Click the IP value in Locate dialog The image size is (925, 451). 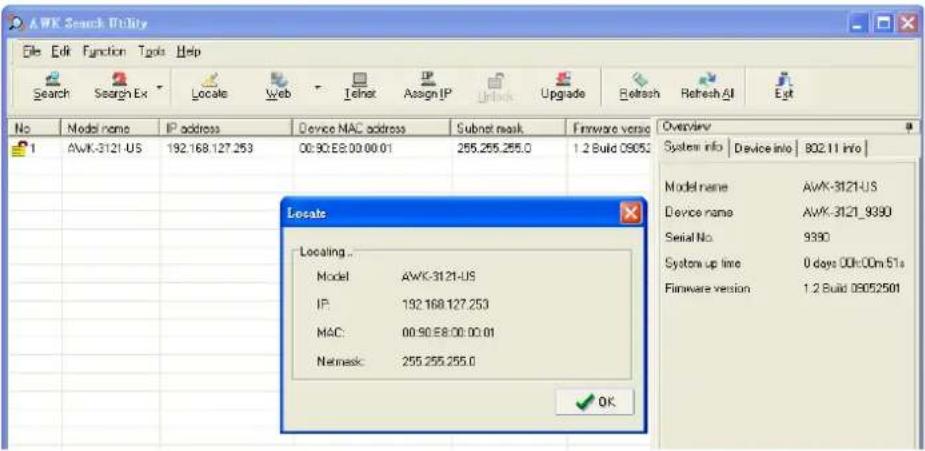coord(445,304)
